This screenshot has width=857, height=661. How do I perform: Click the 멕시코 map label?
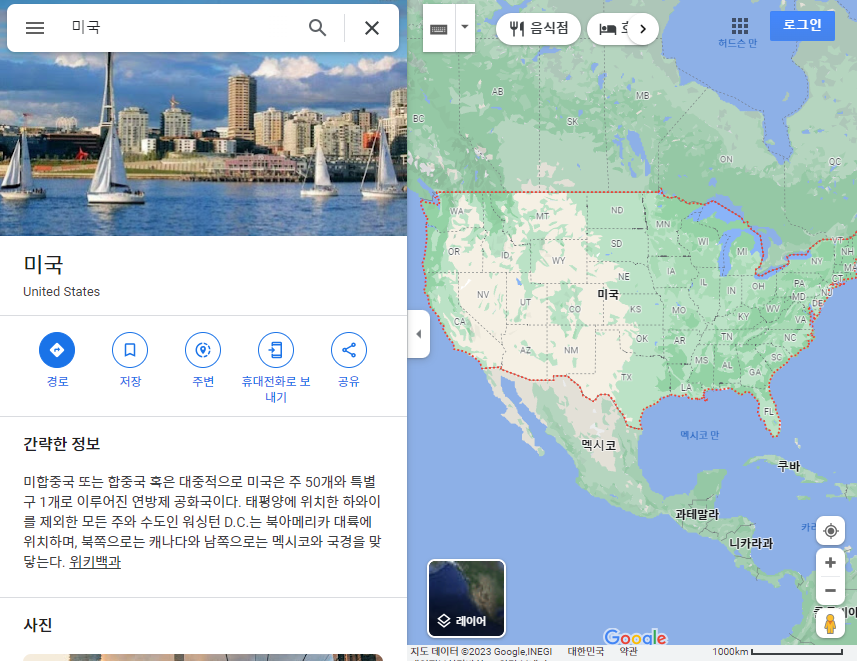tap(598, 445)
